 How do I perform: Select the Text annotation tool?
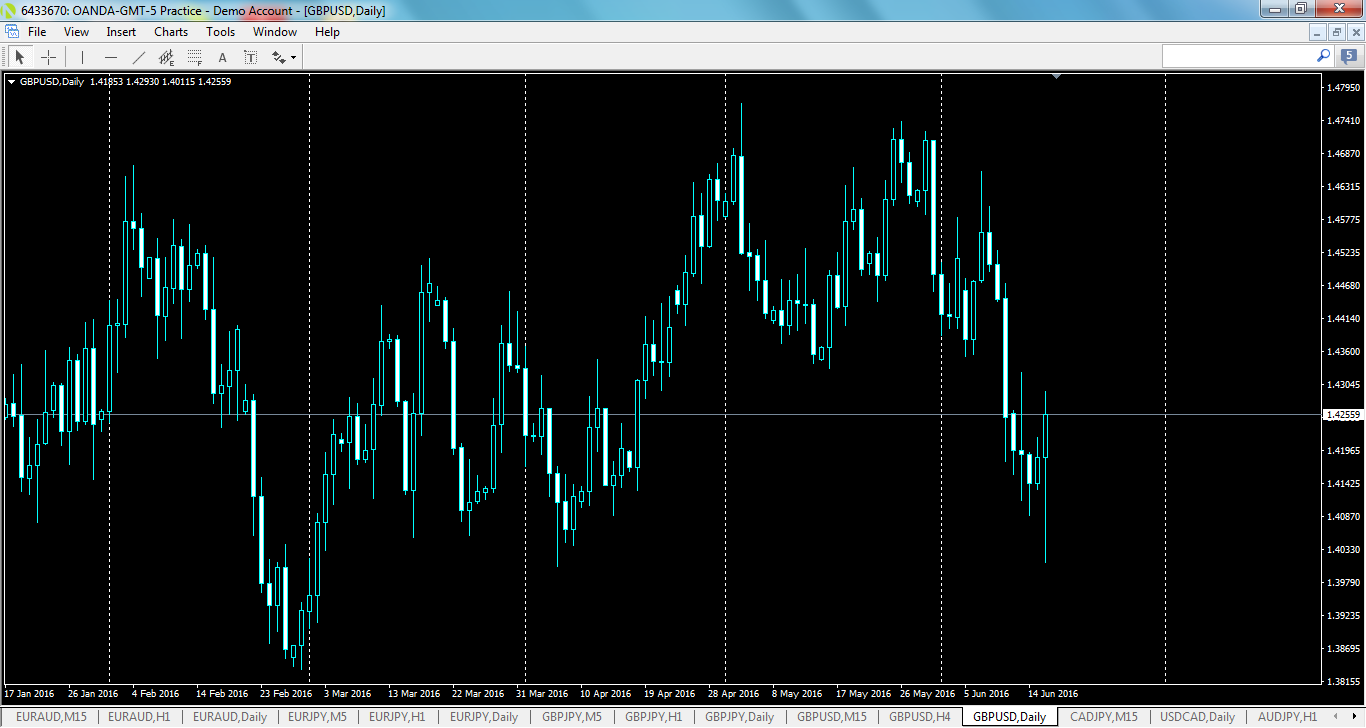[222, 56]
